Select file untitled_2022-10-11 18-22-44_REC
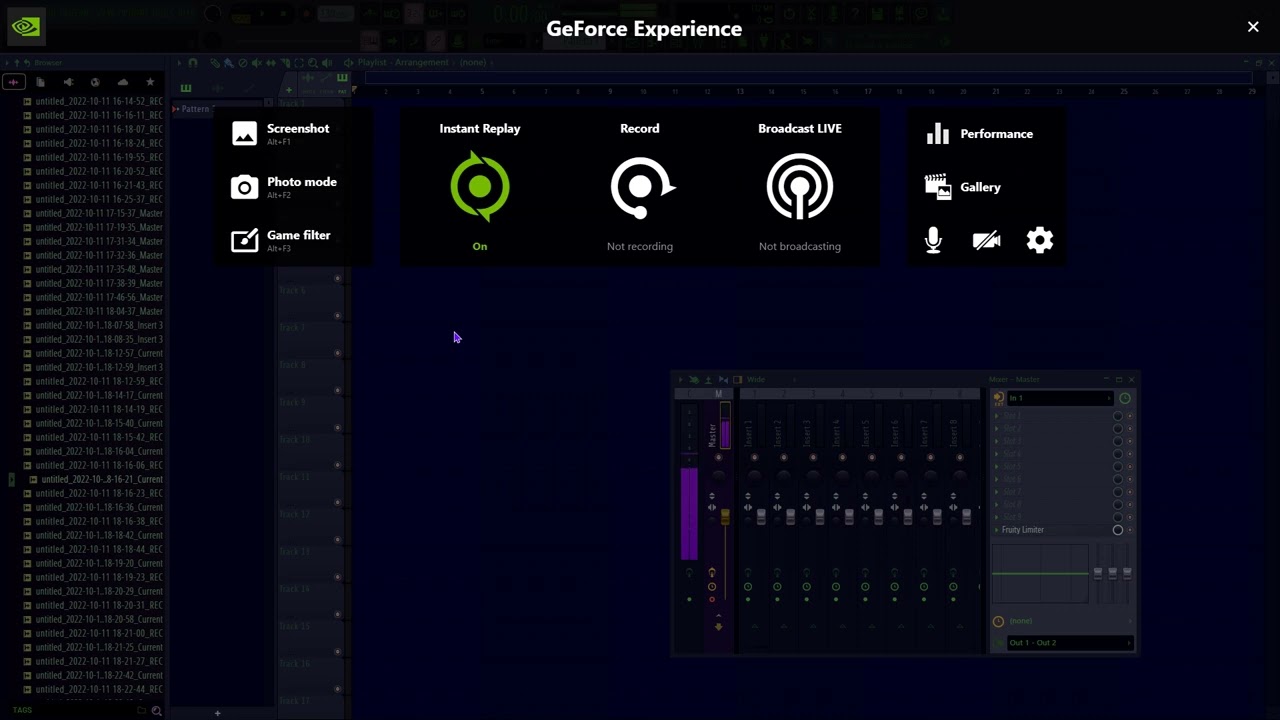 tap(93, 689)
